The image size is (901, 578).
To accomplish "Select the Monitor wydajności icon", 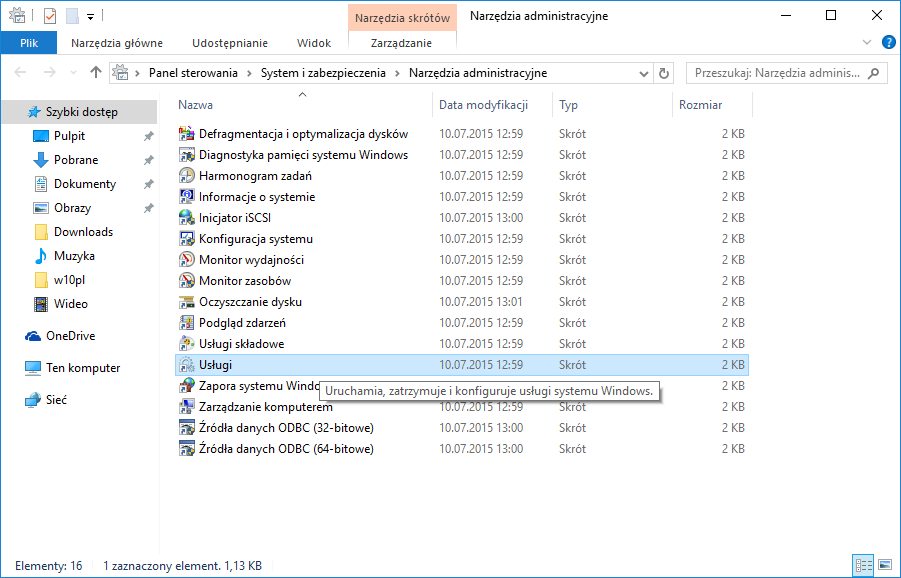I will pos(186,260).
